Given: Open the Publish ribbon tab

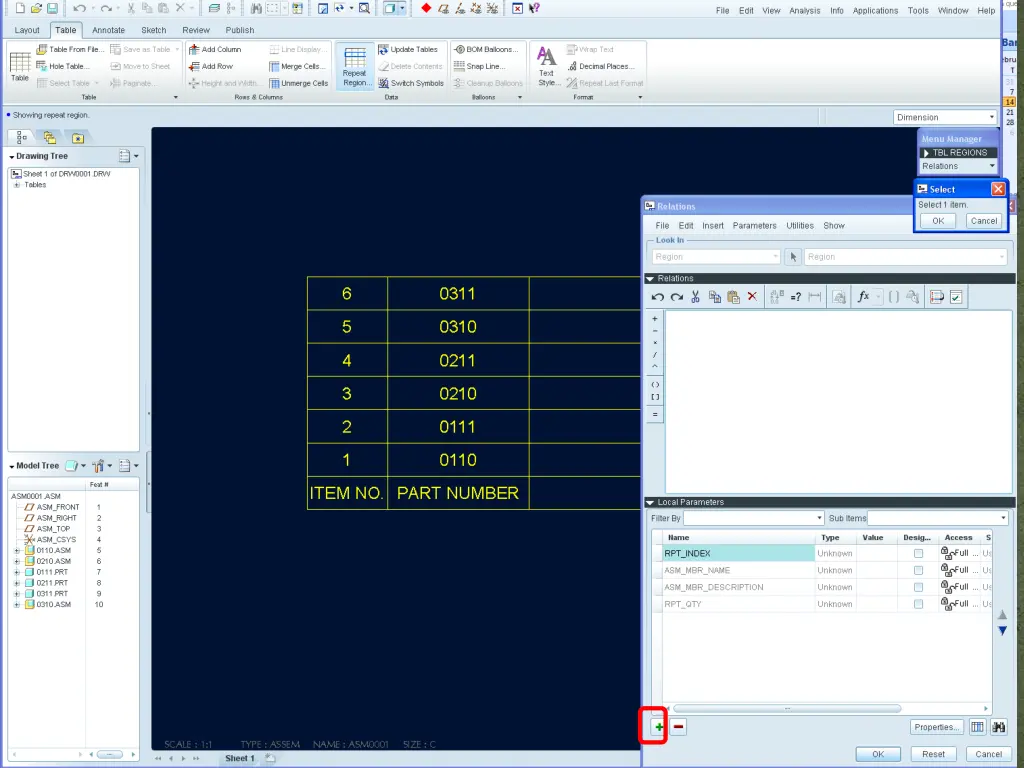Looking at the screenshot, I should pyautogui.click(x=240, y=30).
